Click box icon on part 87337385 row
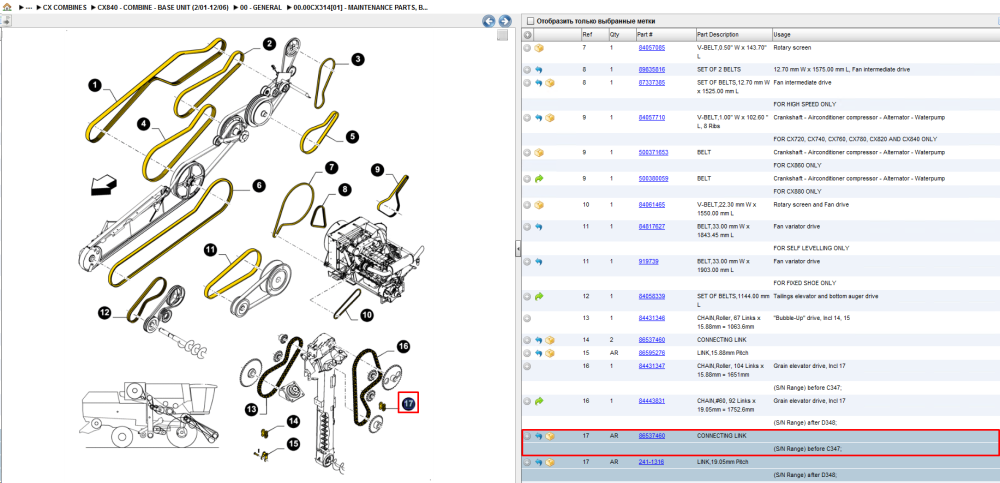 [x=550, y=83]
